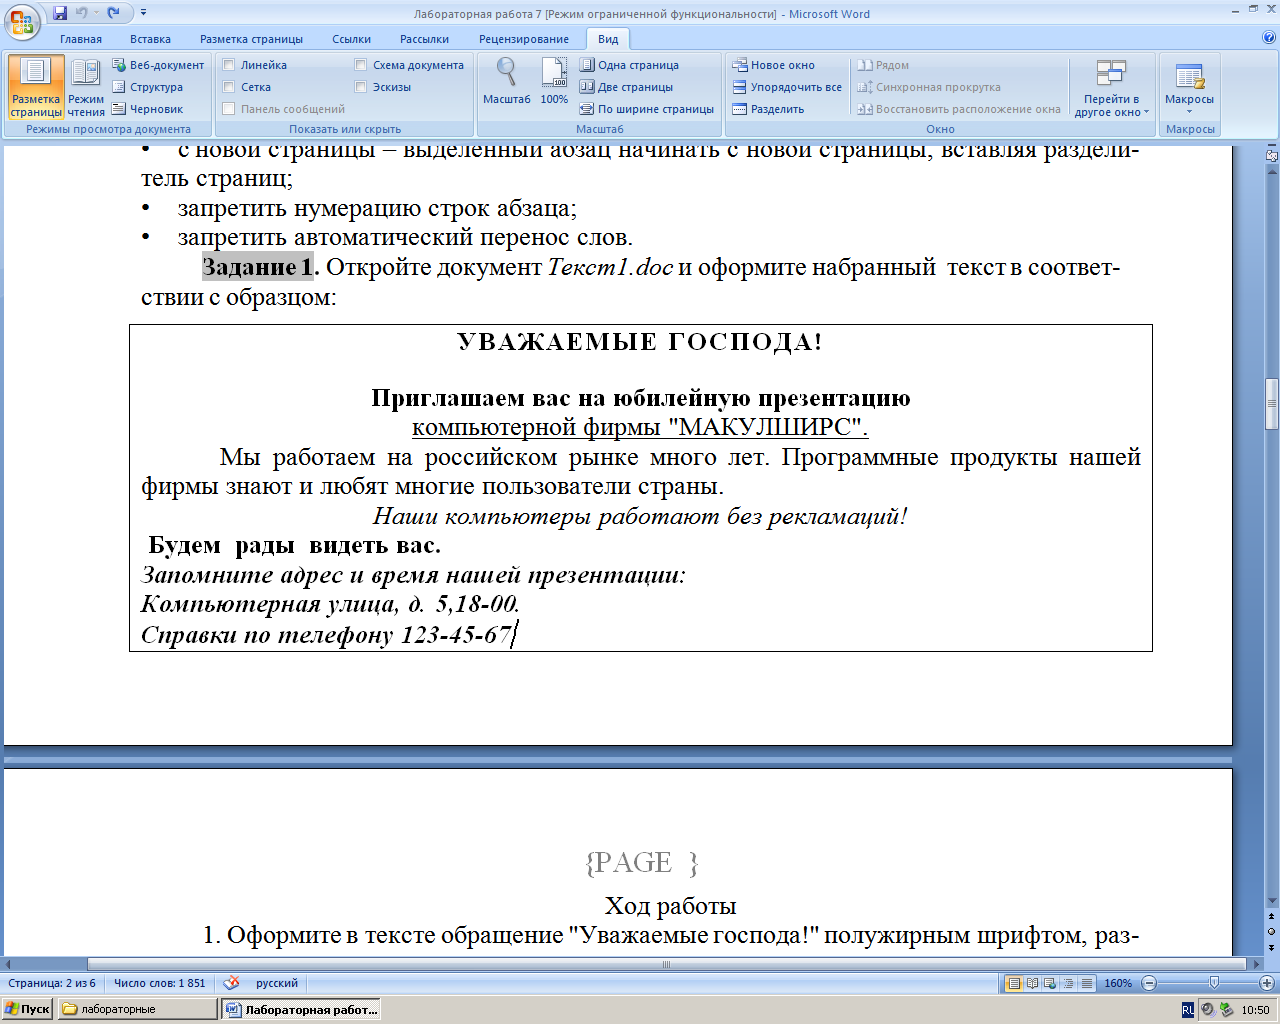Select draft view in status bar
Screen dimensions: 1280x1024
[1086, 983]
